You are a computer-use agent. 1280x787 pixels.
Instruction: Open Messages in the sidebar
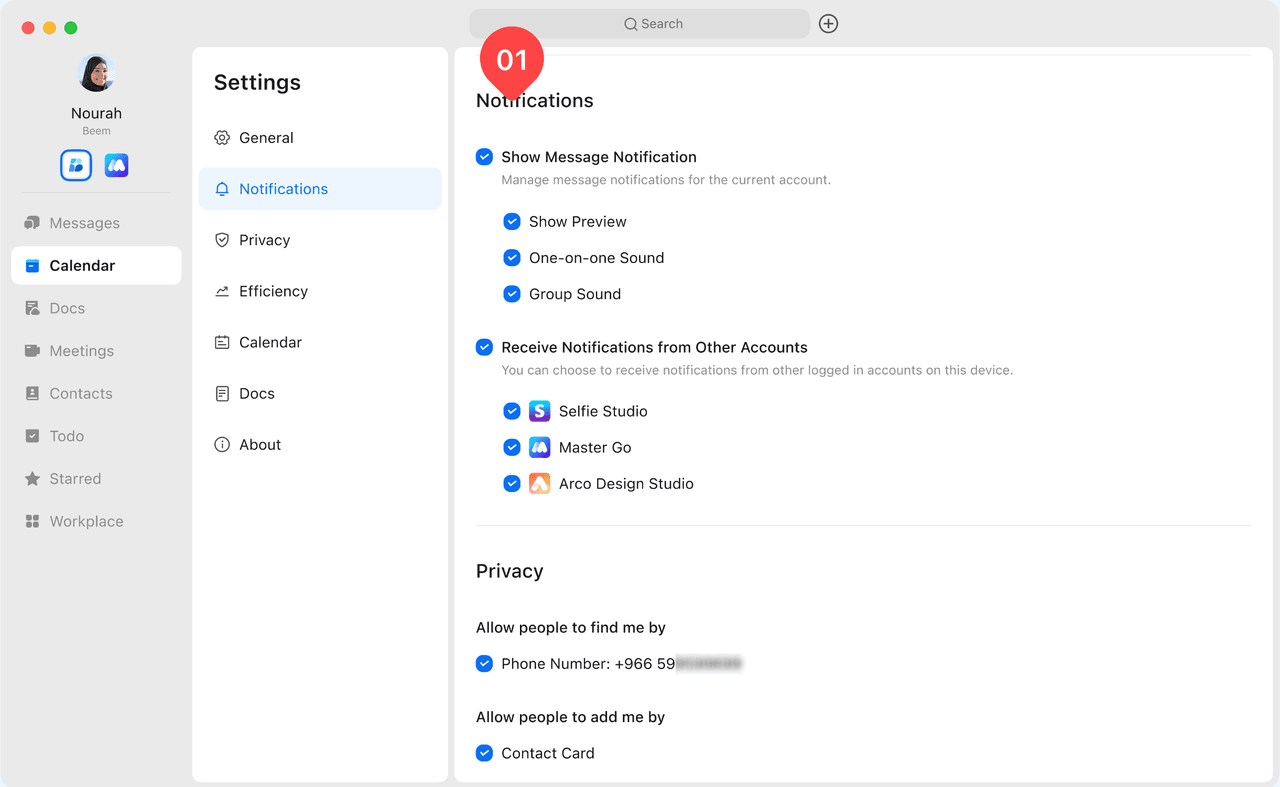[84, 223]
